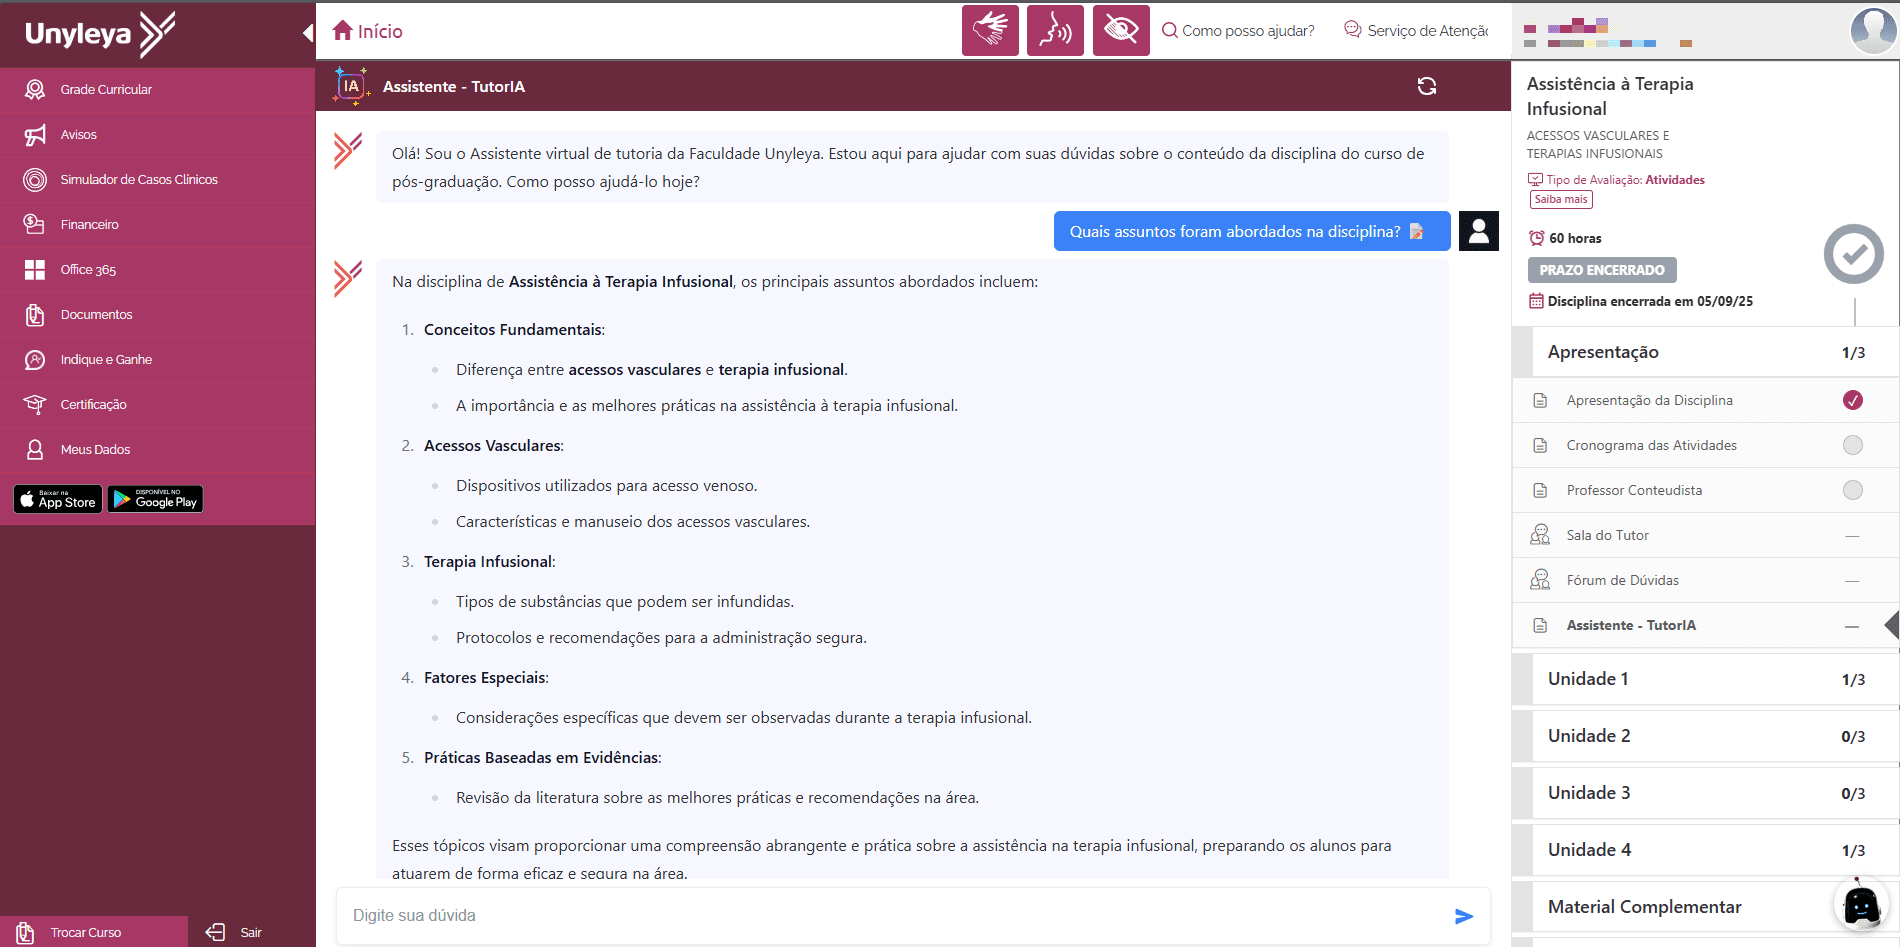Screen dimensions: 1900x947
Task: Send the message with the arrow button
Action: point(1464,916)
